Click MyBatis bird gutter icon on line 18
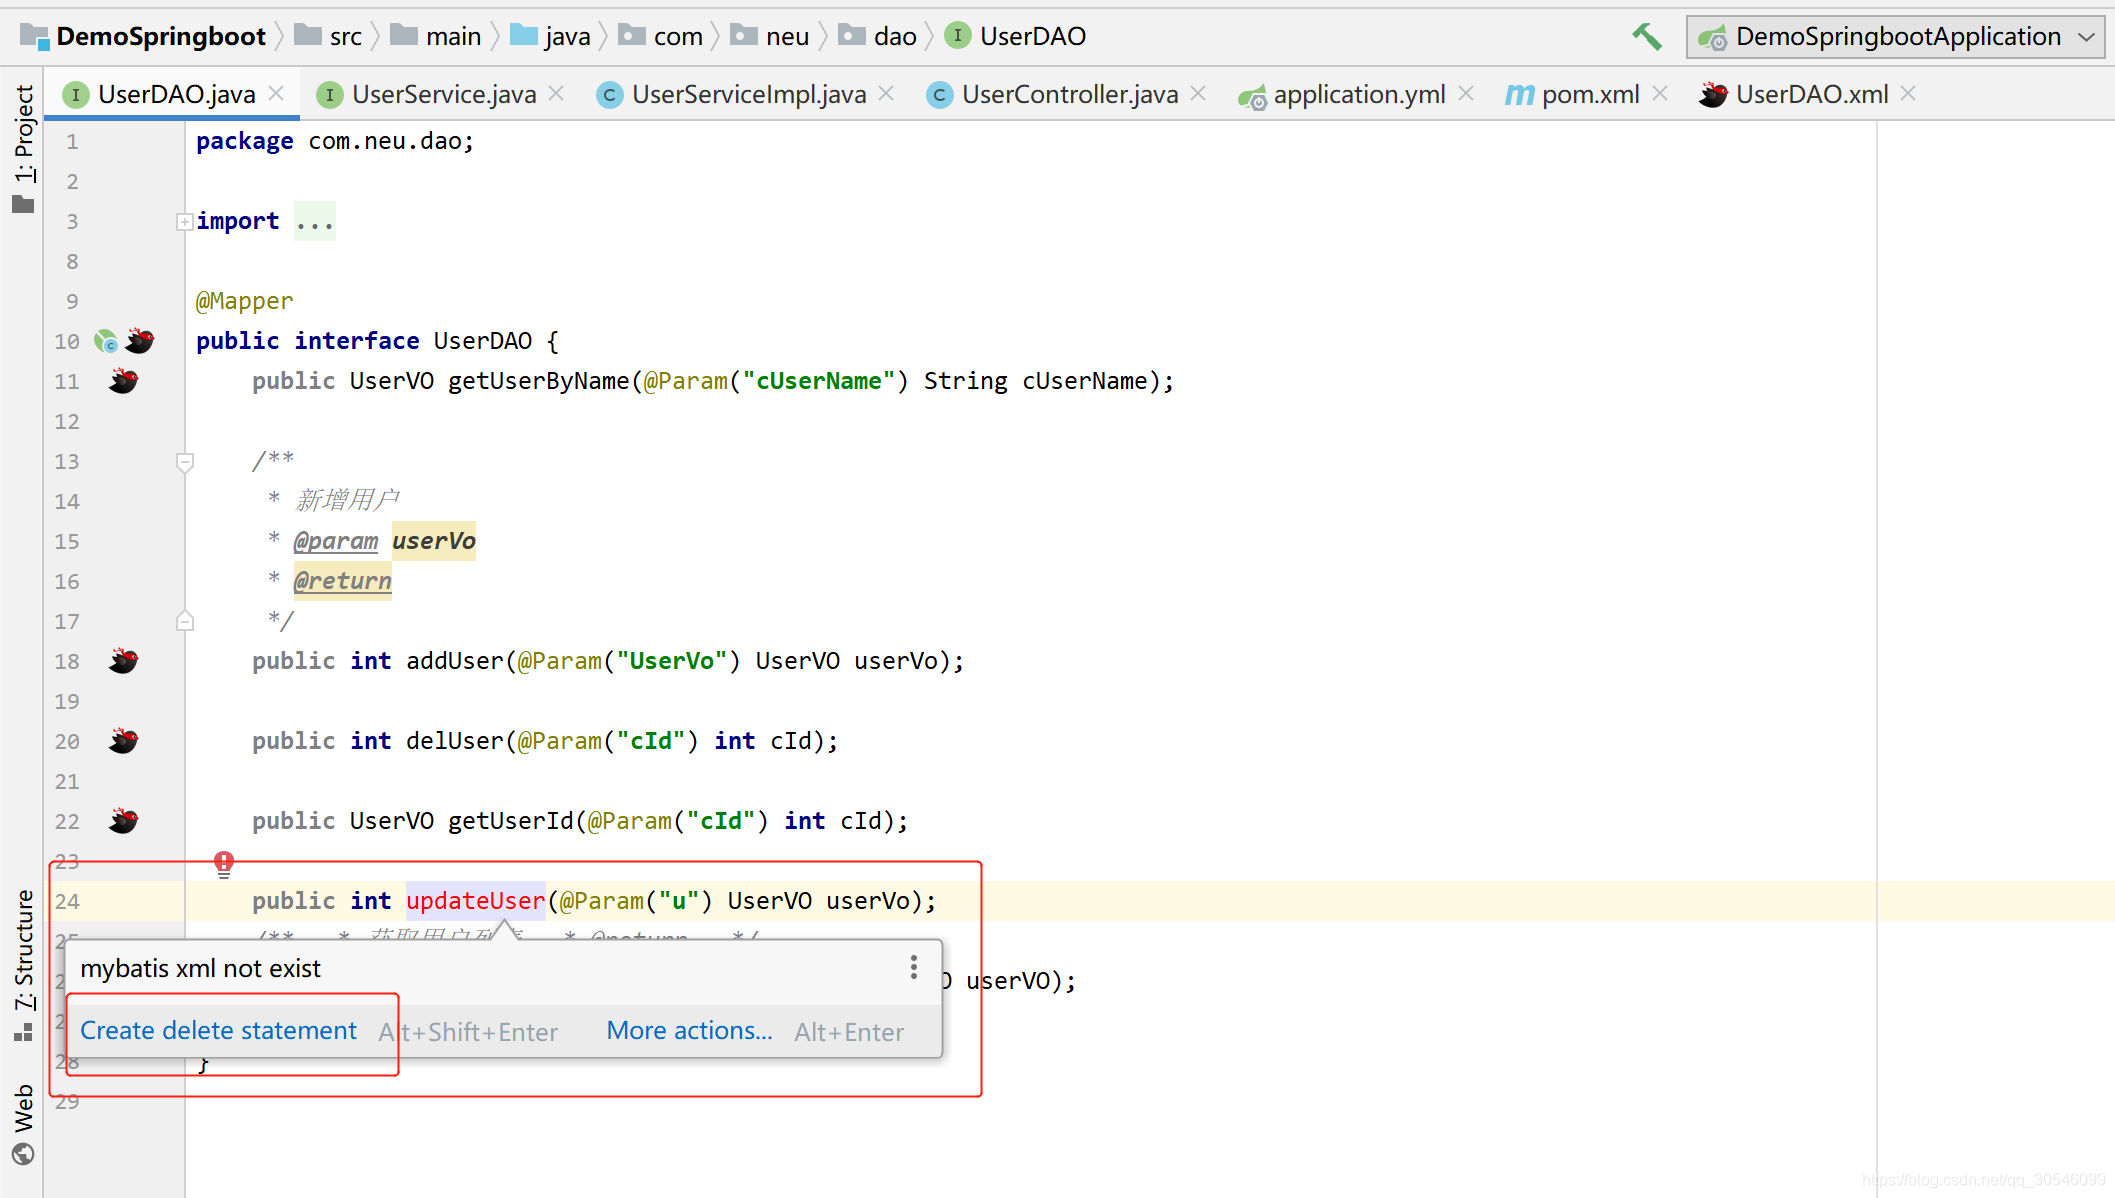 [123, 661]
